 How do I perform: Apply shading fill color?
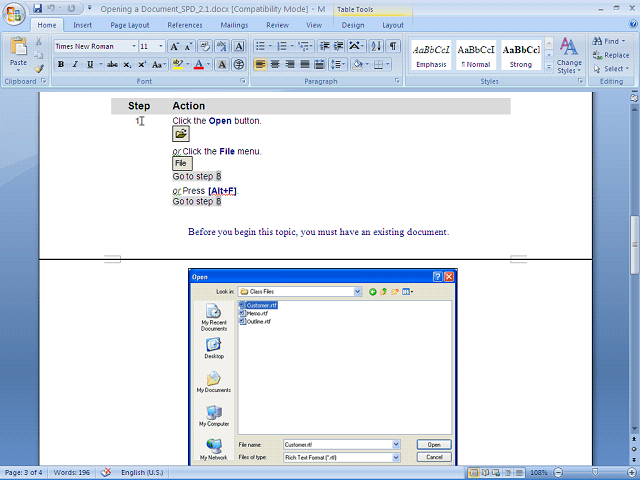click(358, 64)
